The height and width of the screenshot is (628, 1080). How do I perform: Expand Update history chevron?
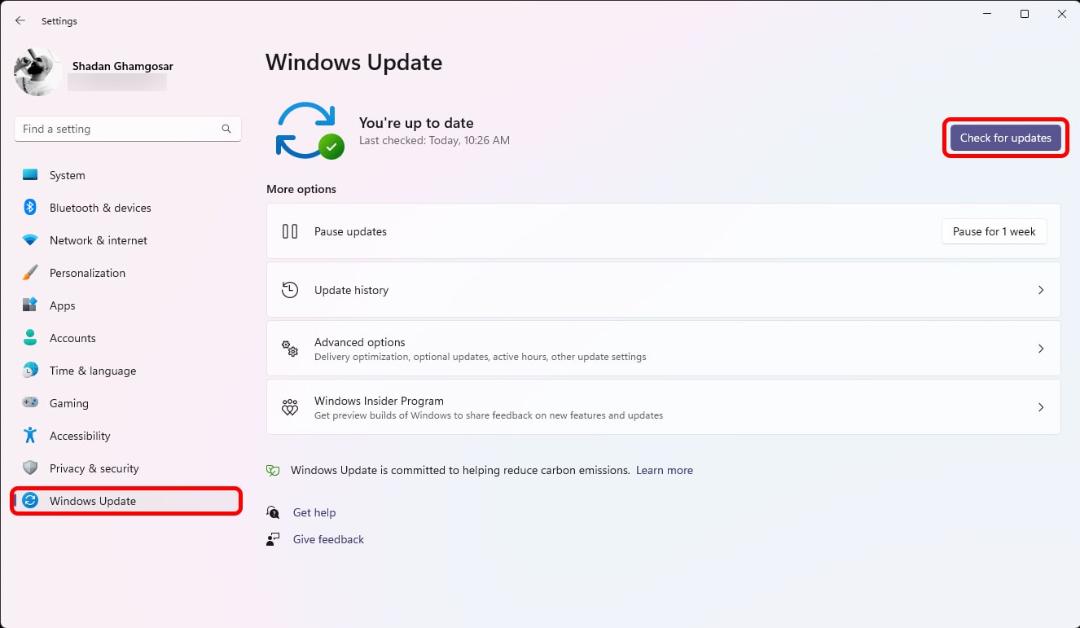(1041, 290)
